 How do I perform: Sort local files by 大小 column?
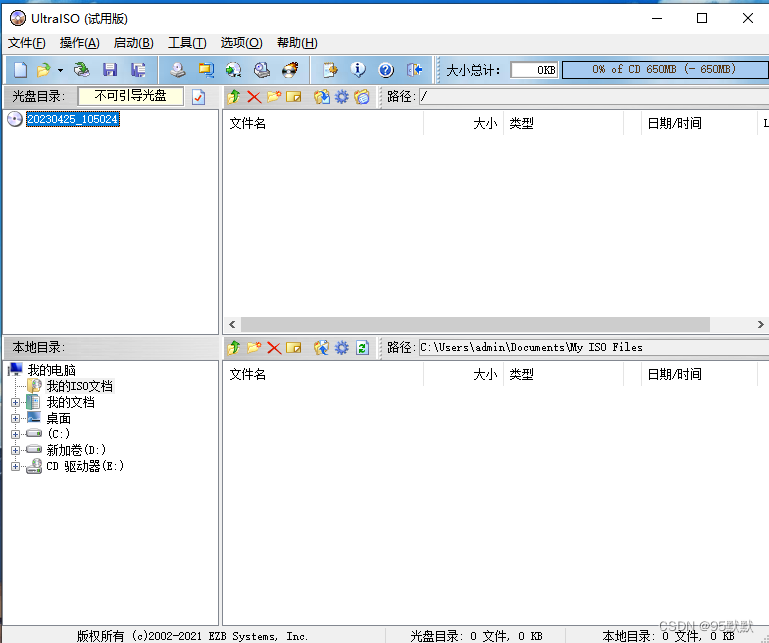coord(463,374)
